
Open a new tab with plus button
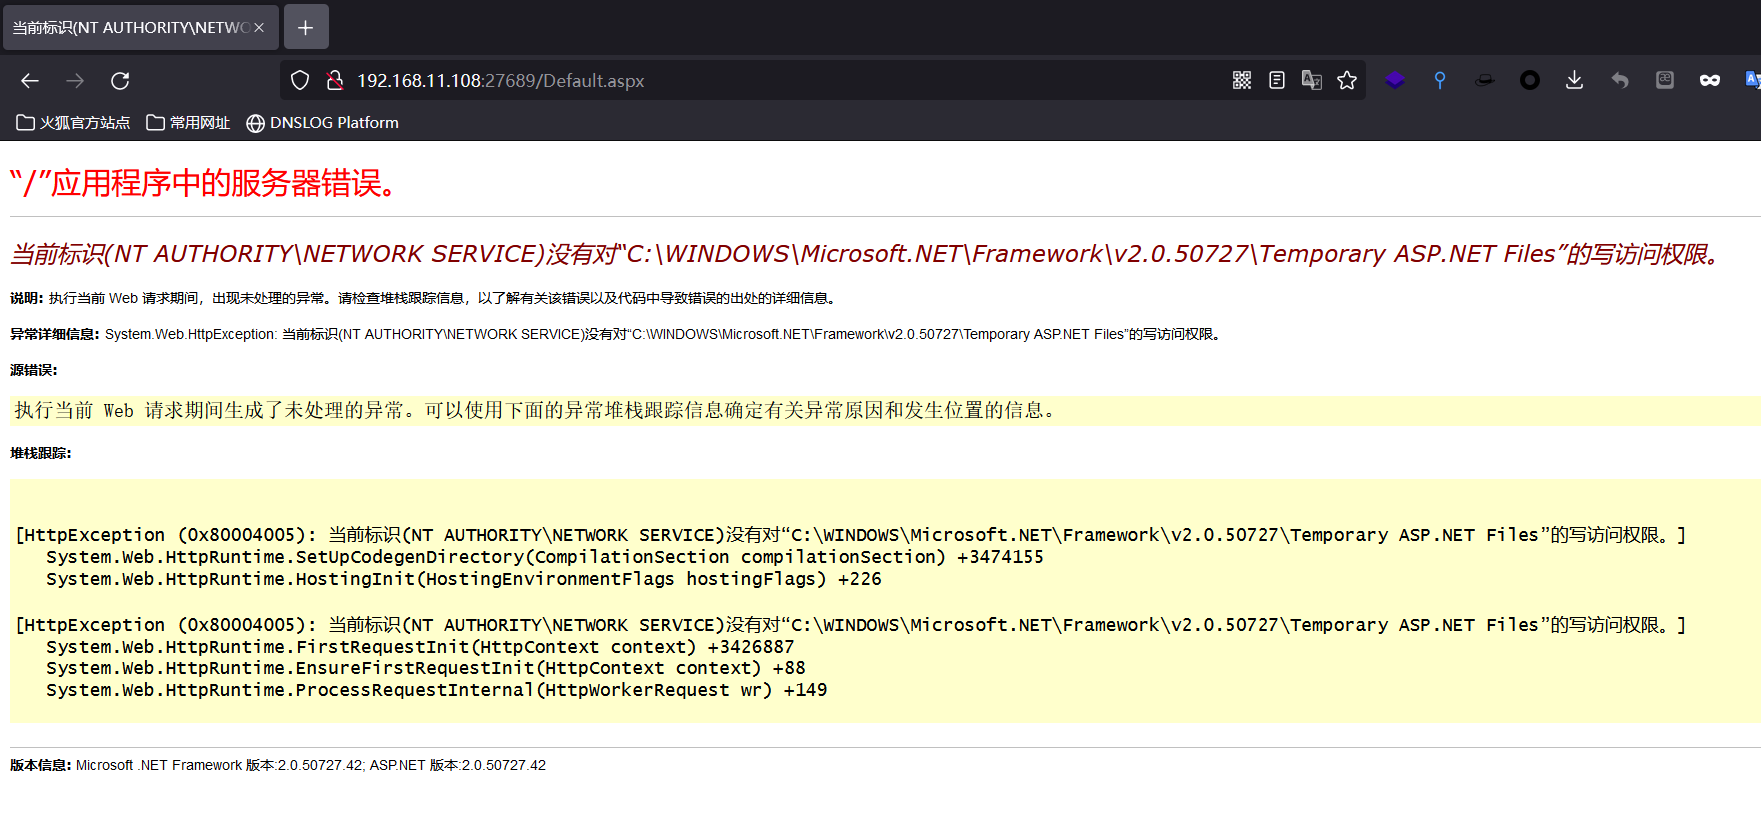[x=306, y=27]
